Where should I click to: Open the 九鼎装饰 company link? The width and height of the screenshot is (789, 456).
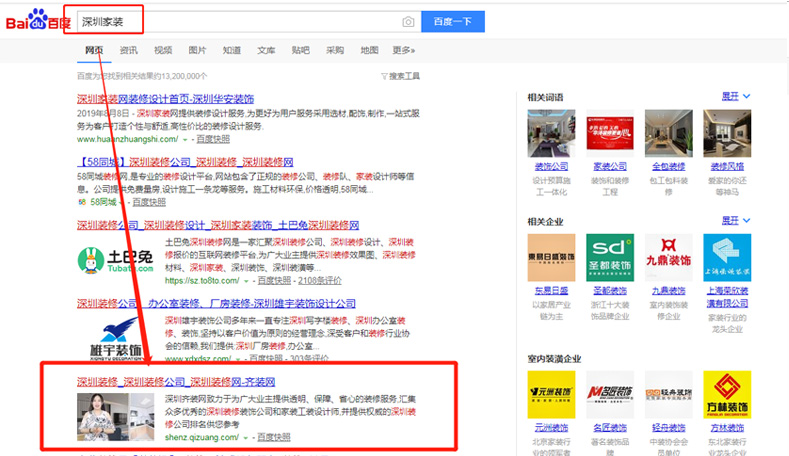pyautogui.click(x=669, y=290)
